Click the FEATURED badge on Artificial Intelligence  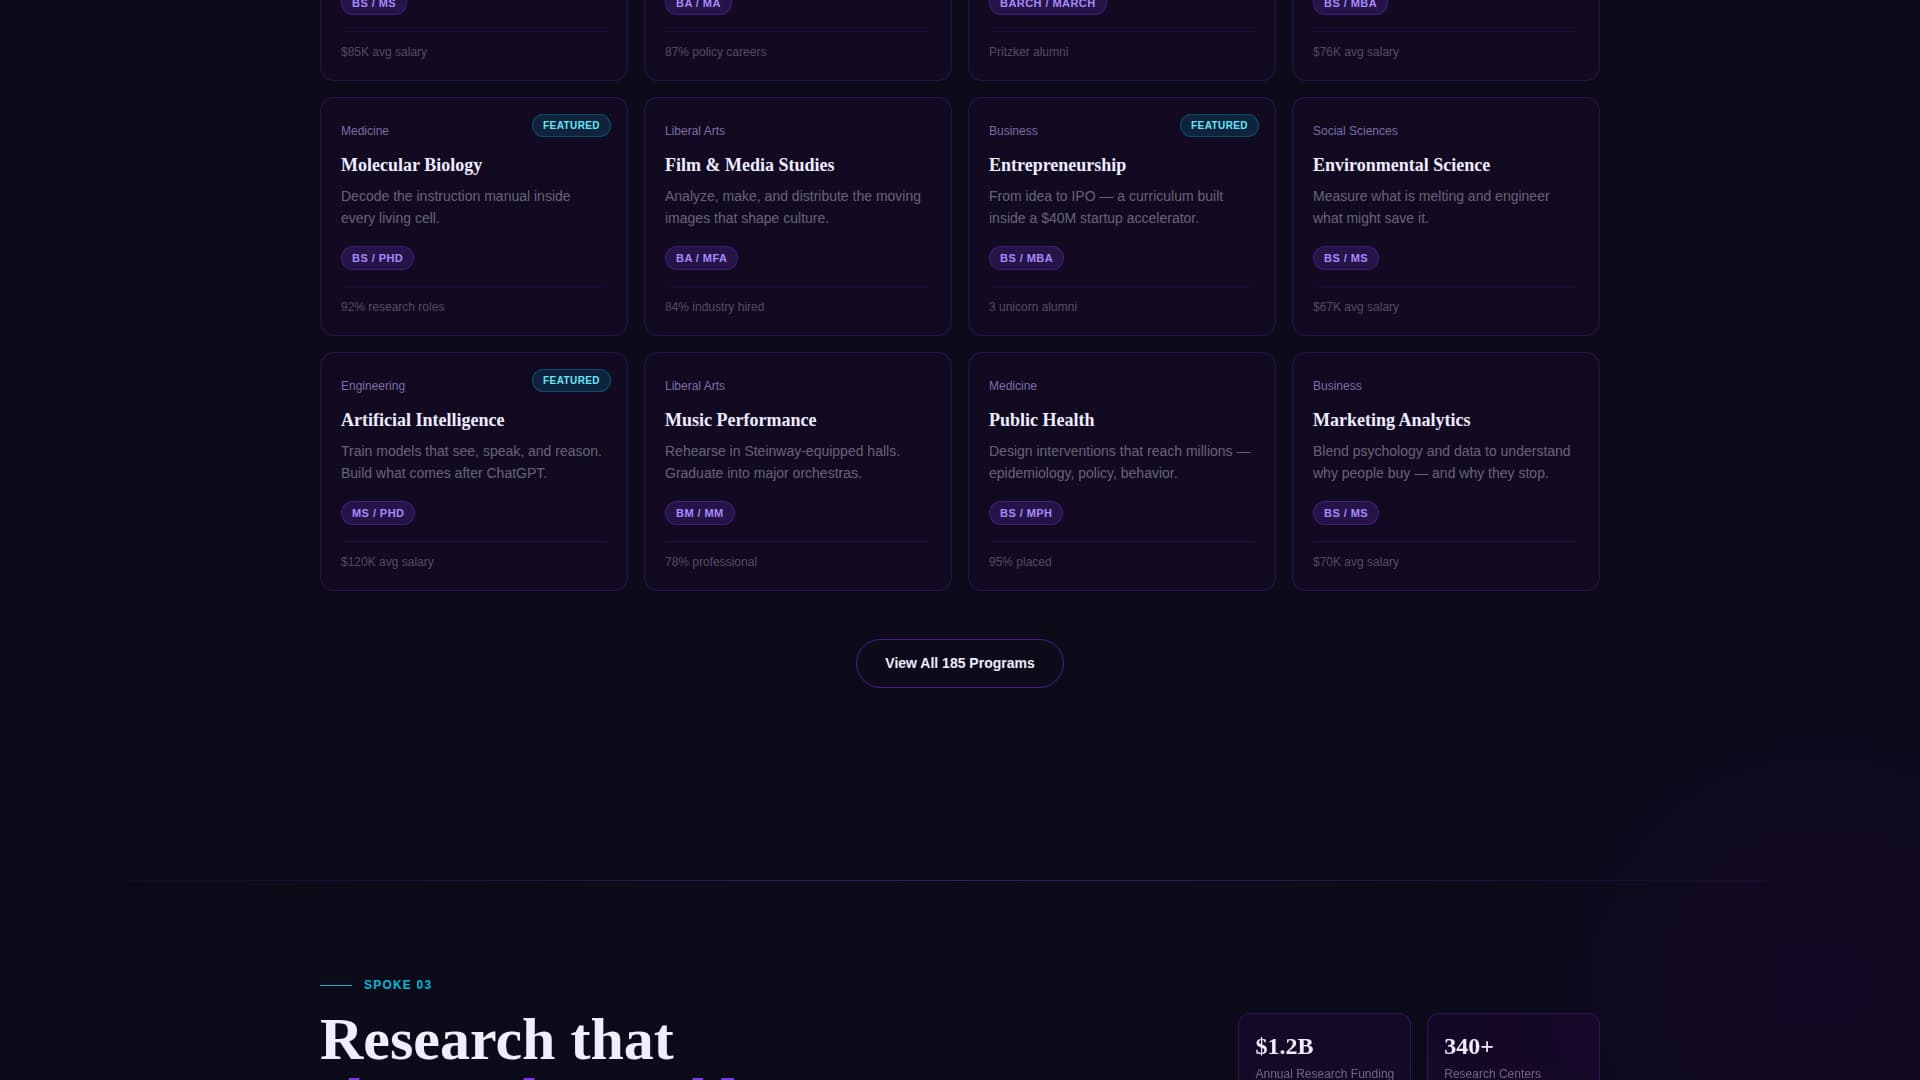pos(571,380)
